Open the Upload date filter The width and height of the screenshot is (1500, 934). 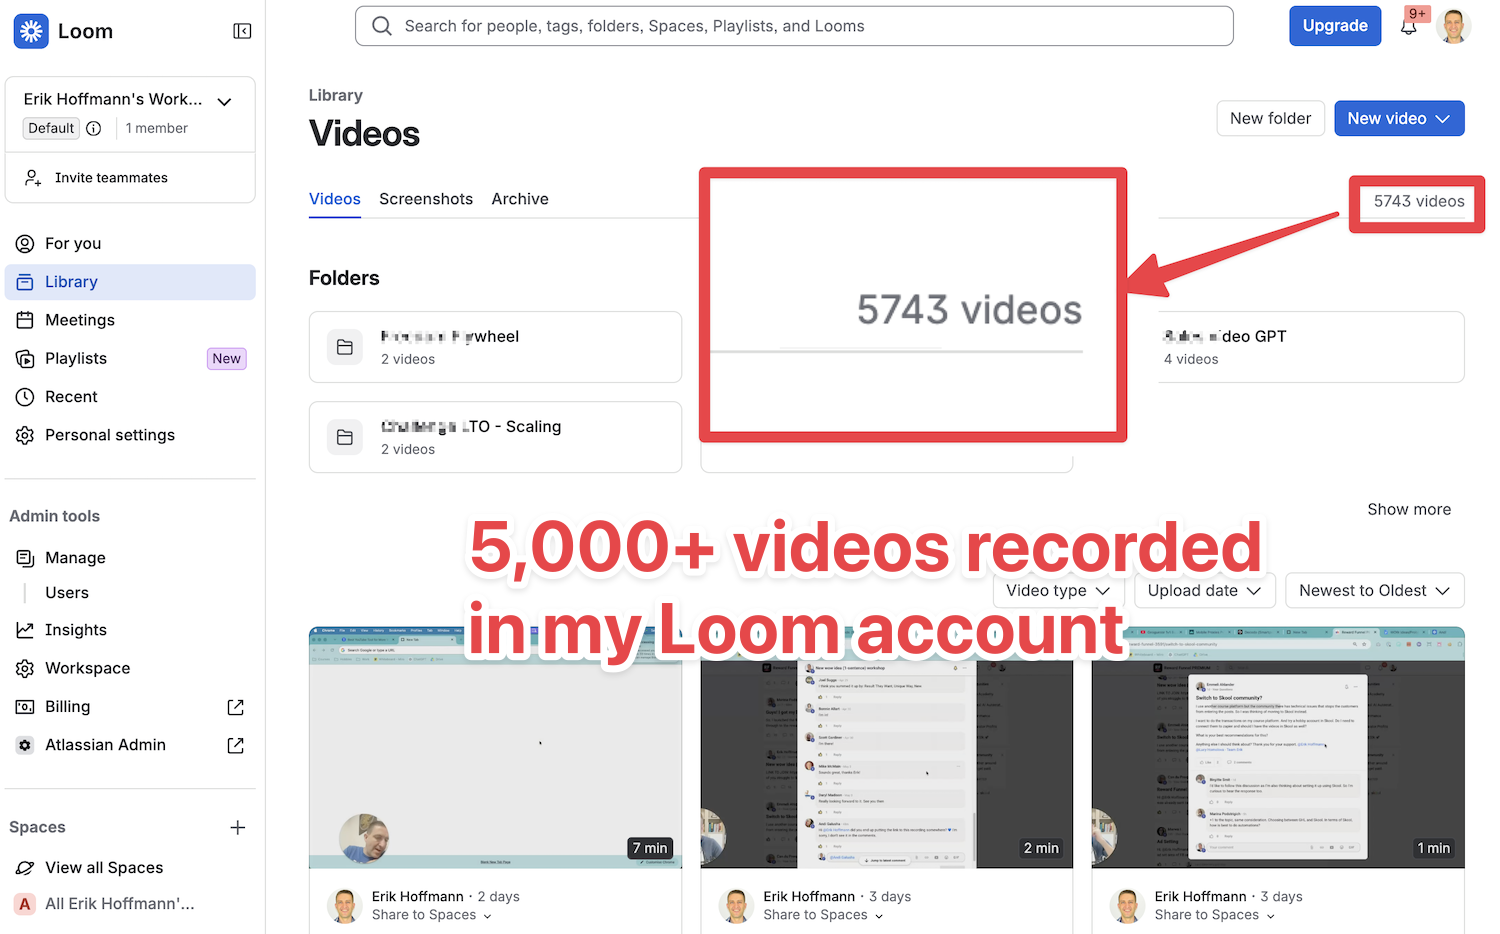click(1204, 590)
